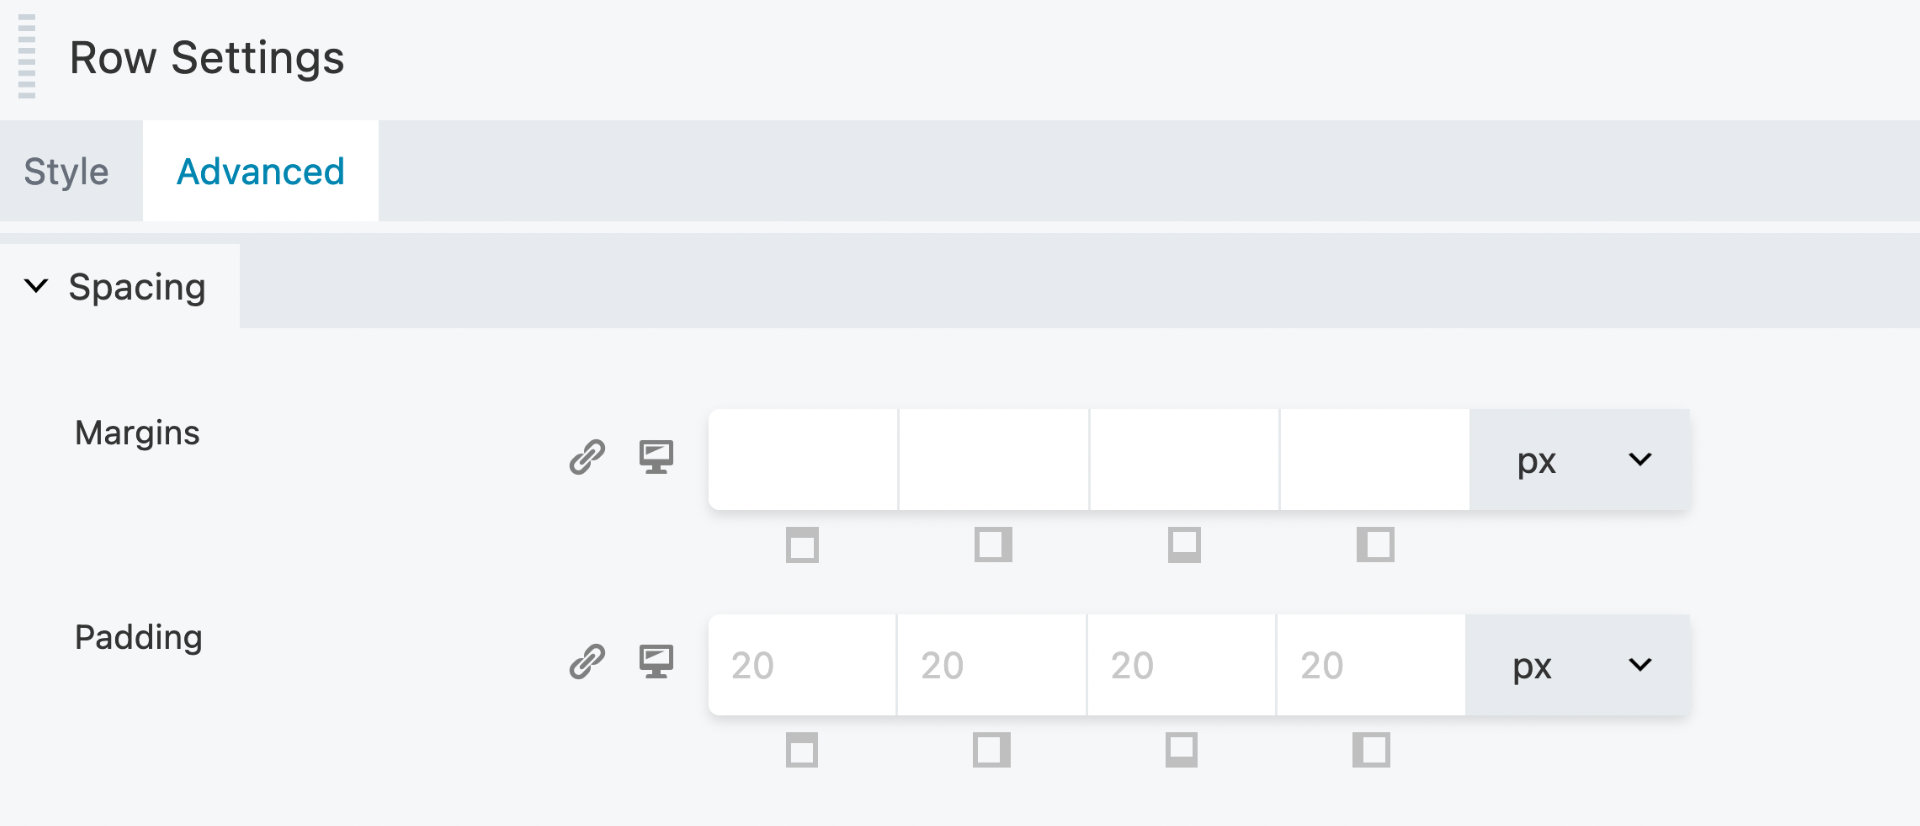This screenshot has width=1920, height=826.
Task: Collapse the Spacing section
Action: click(36, 287)
